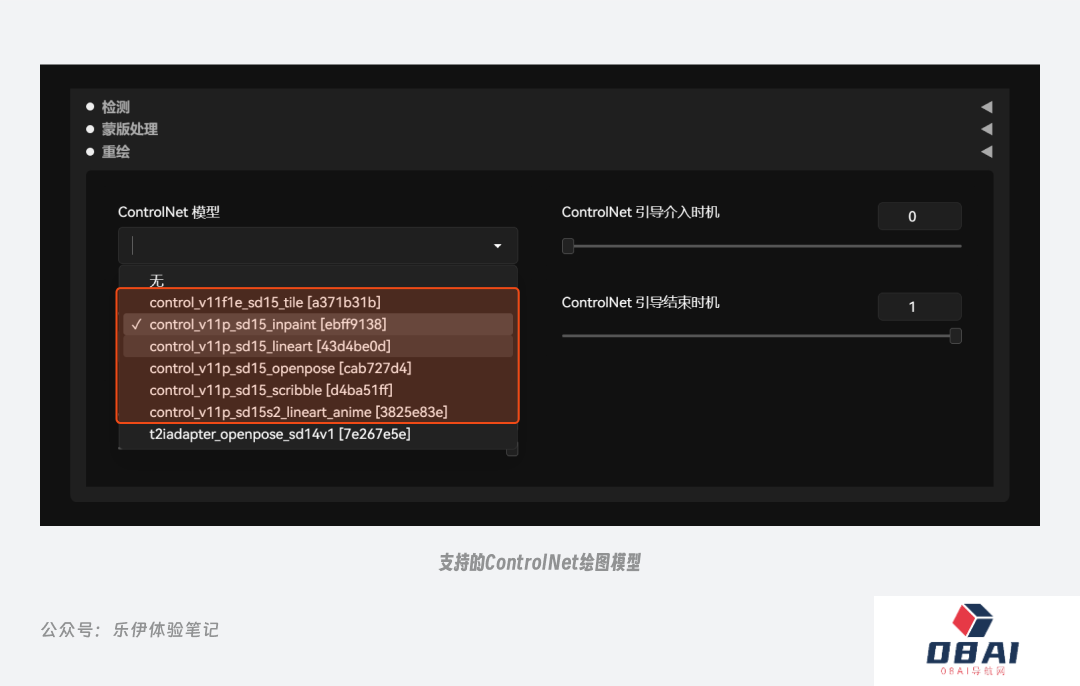Image resolution: width=1080 pixels, height=686 pixels.
Task: Collapse the 重绘 section arrow
Action: [986, 152]
